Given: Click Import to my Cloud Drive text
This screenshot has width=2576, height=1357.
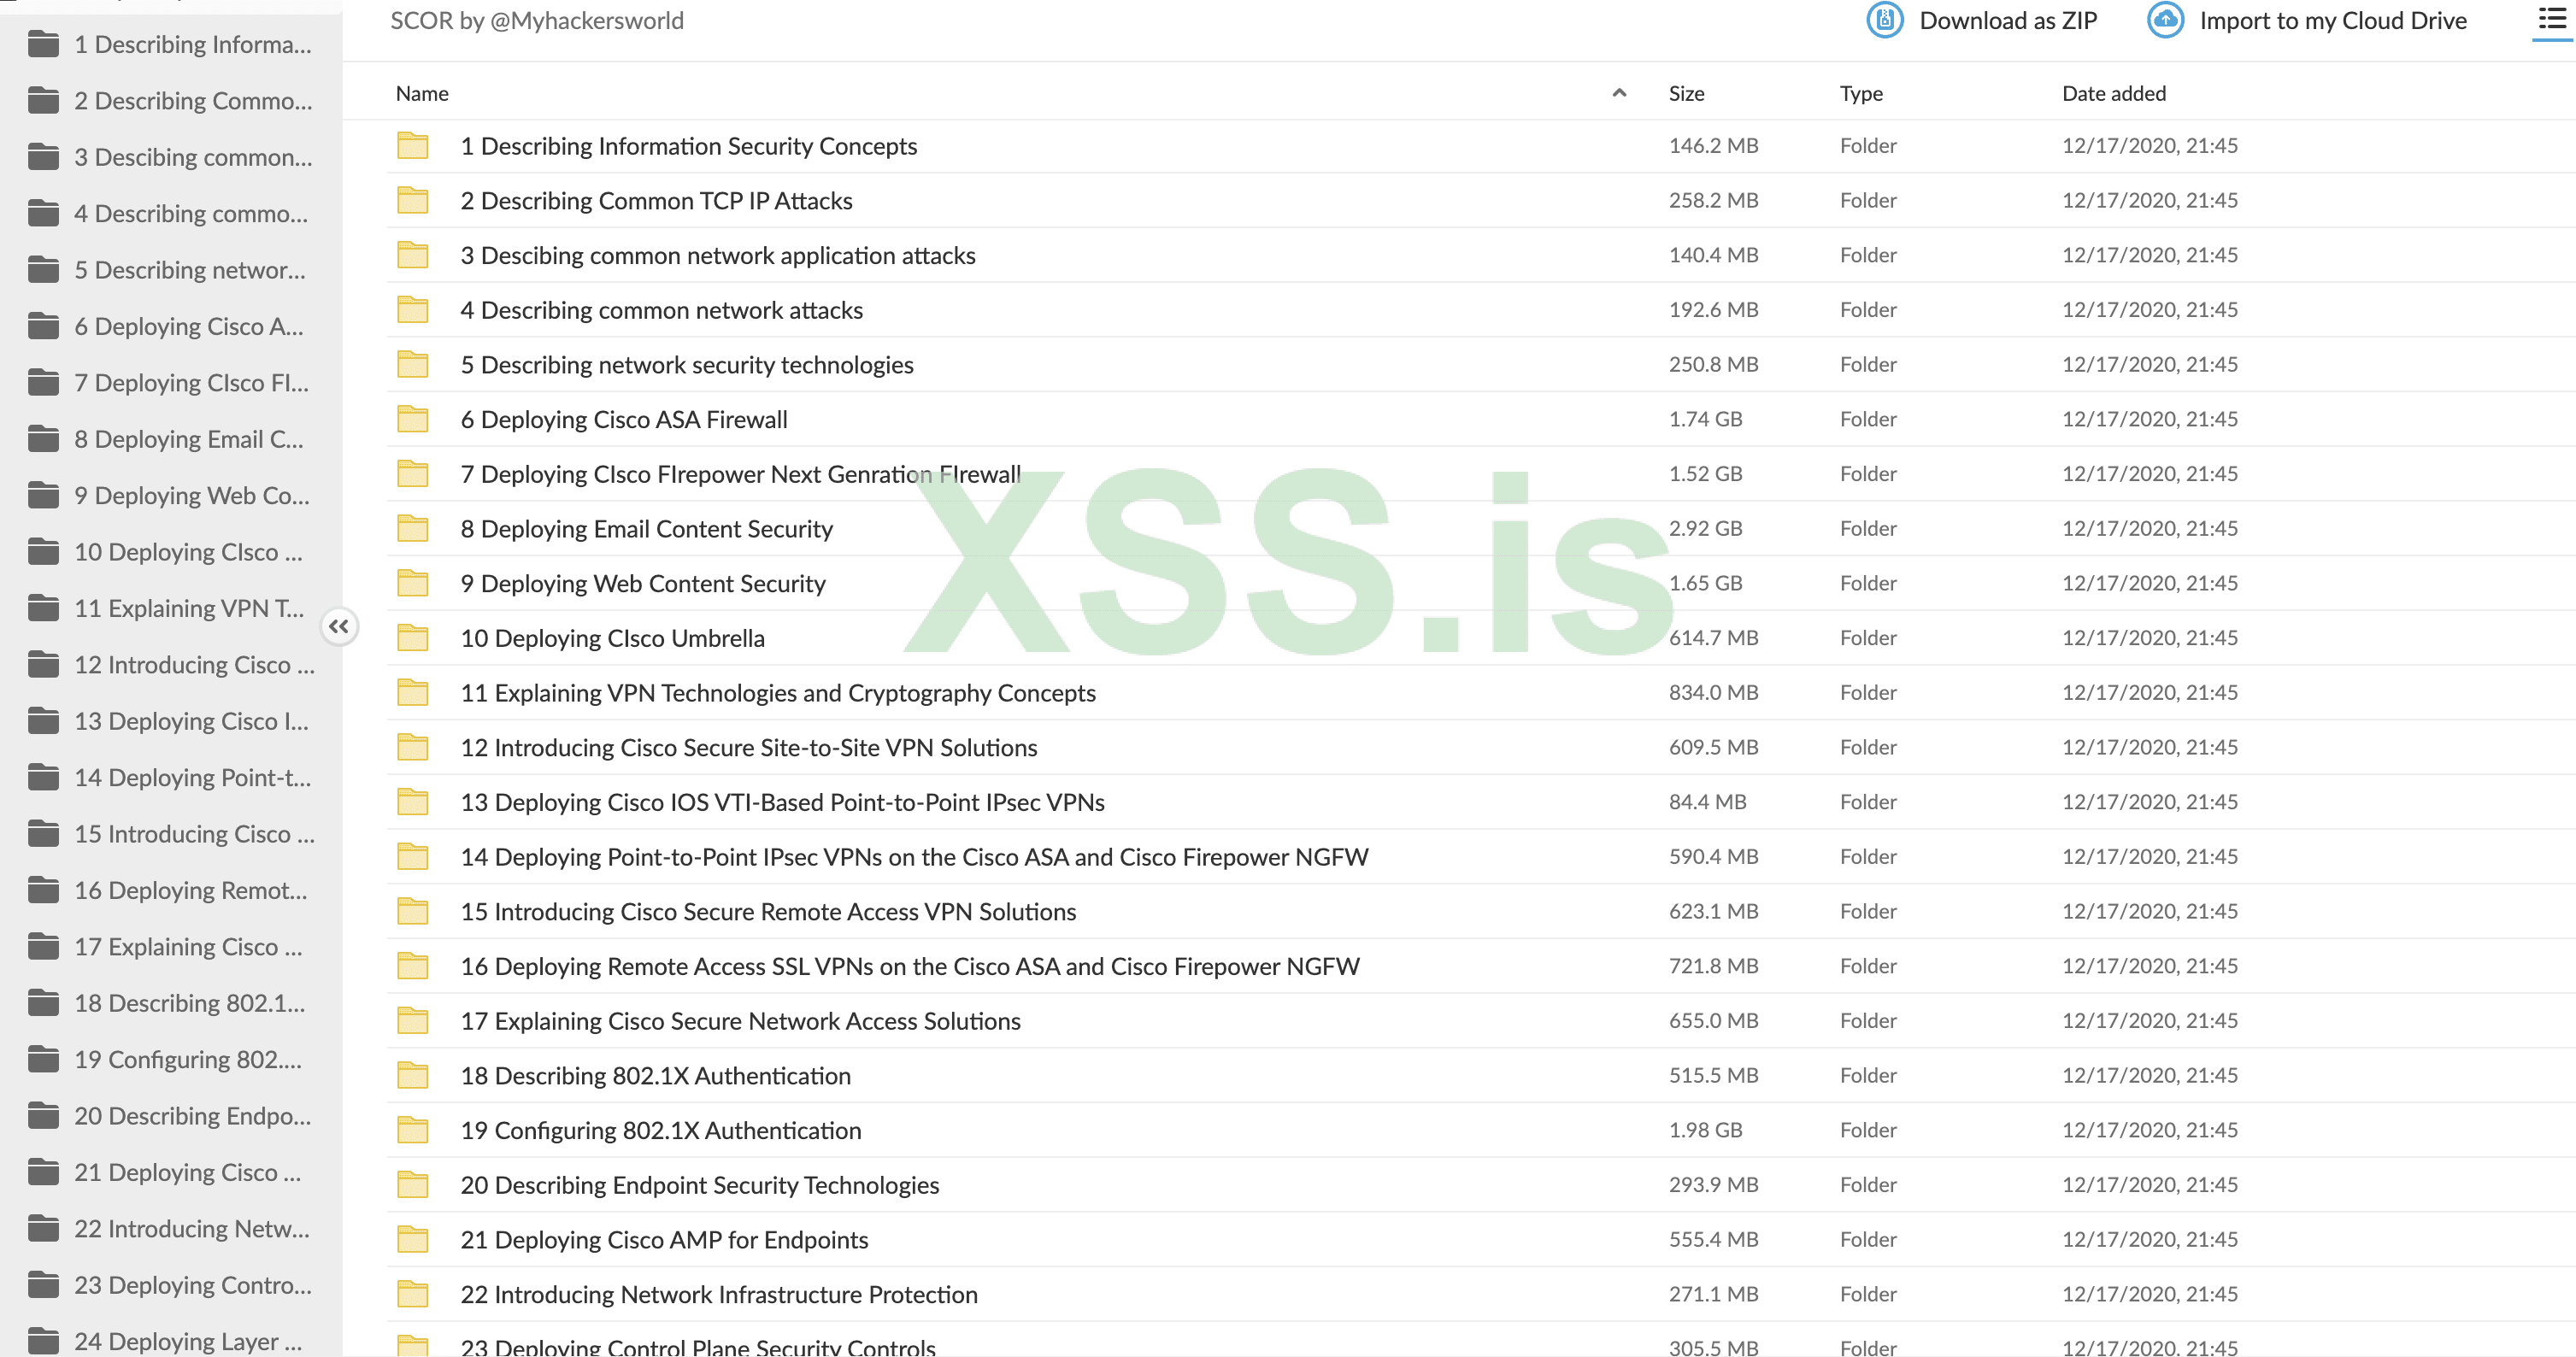Looking at the screenshot, I should coord(2332,20).
